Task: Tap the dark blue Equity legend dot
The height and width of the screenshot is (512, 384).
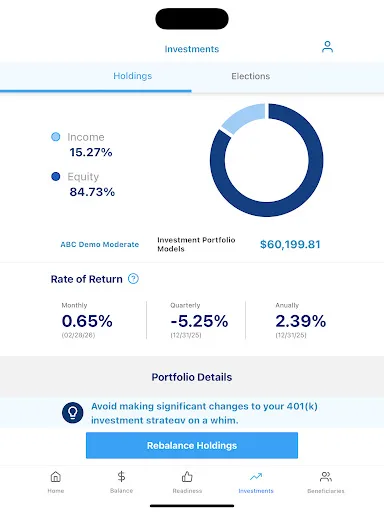Action: 56,176
